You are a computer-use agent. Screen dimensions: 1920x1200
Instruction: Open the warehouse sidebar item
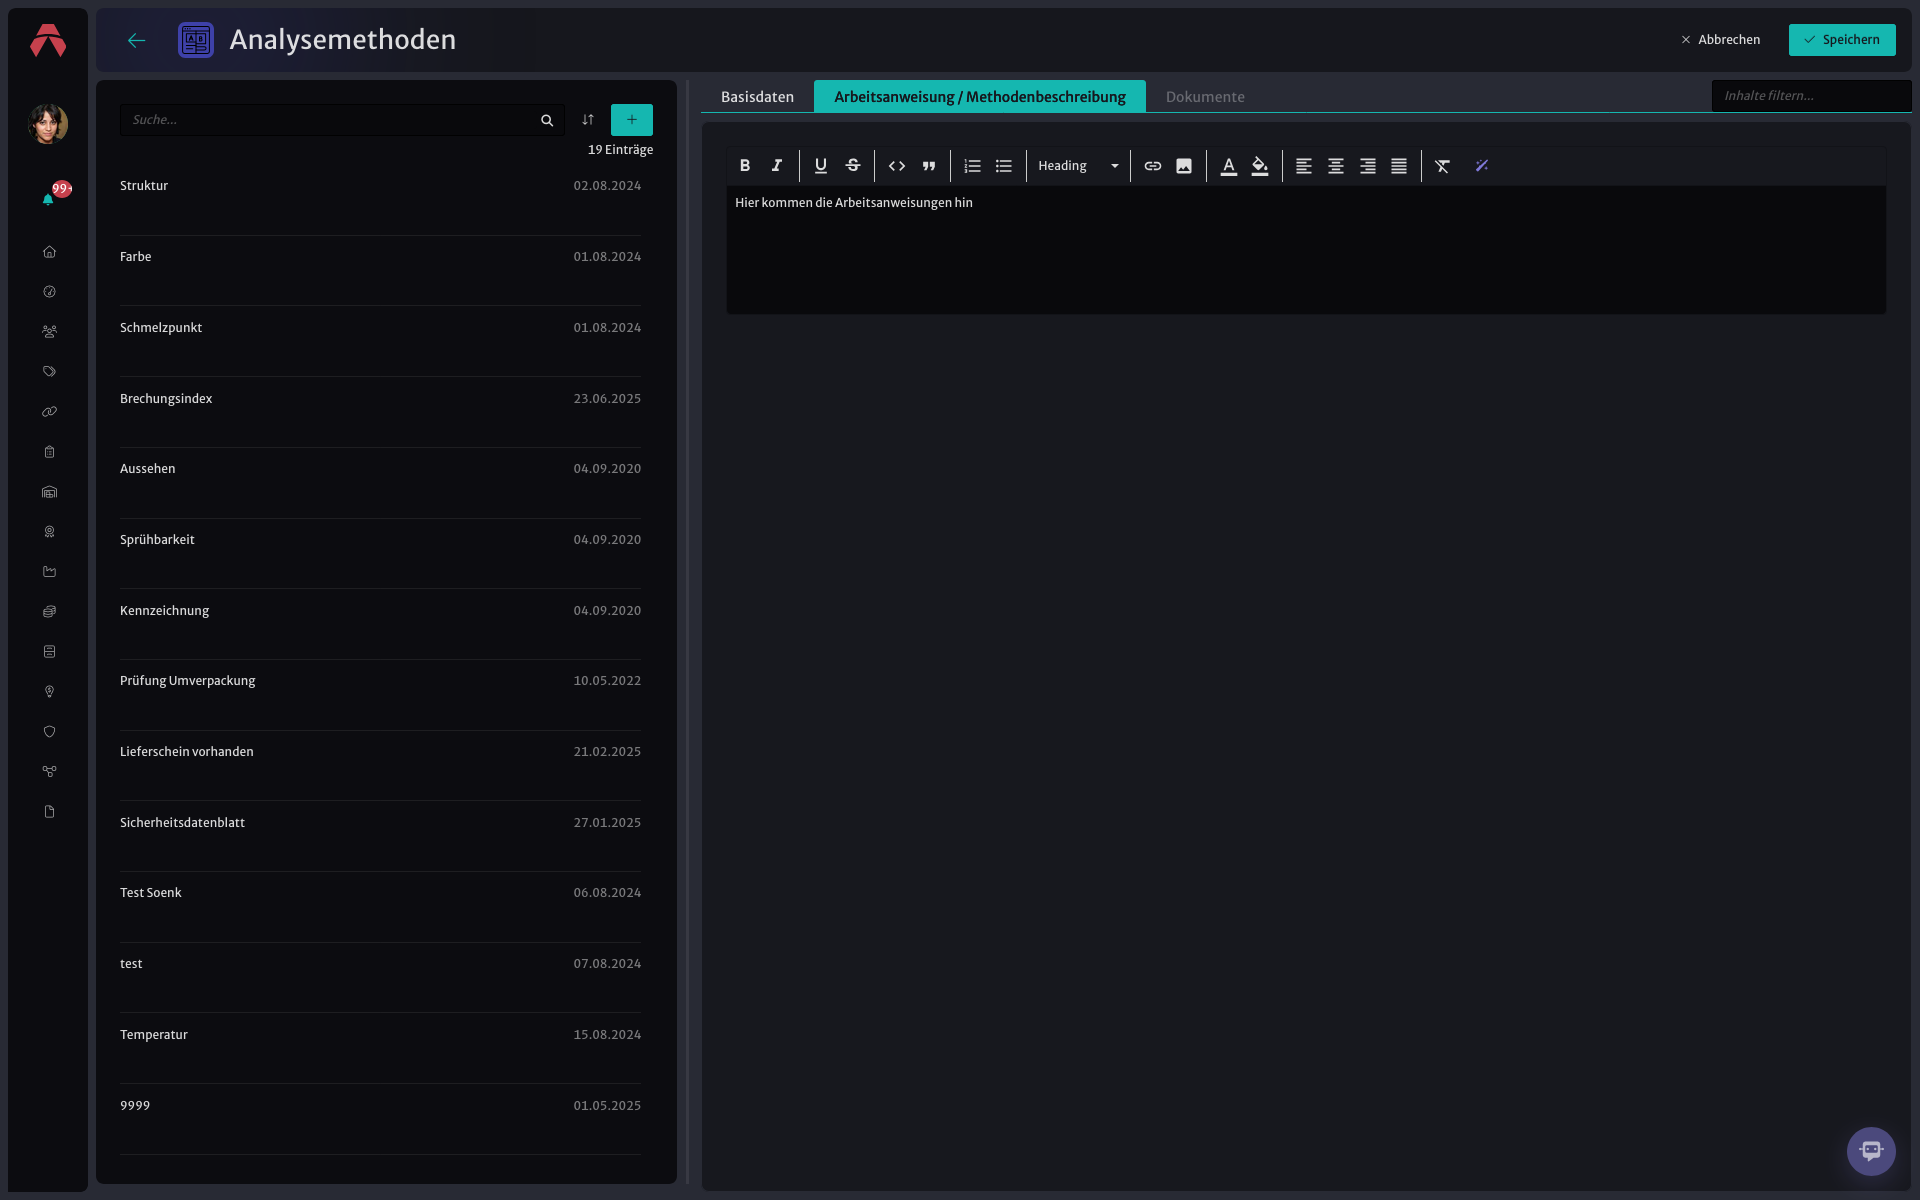coord(49,492)
